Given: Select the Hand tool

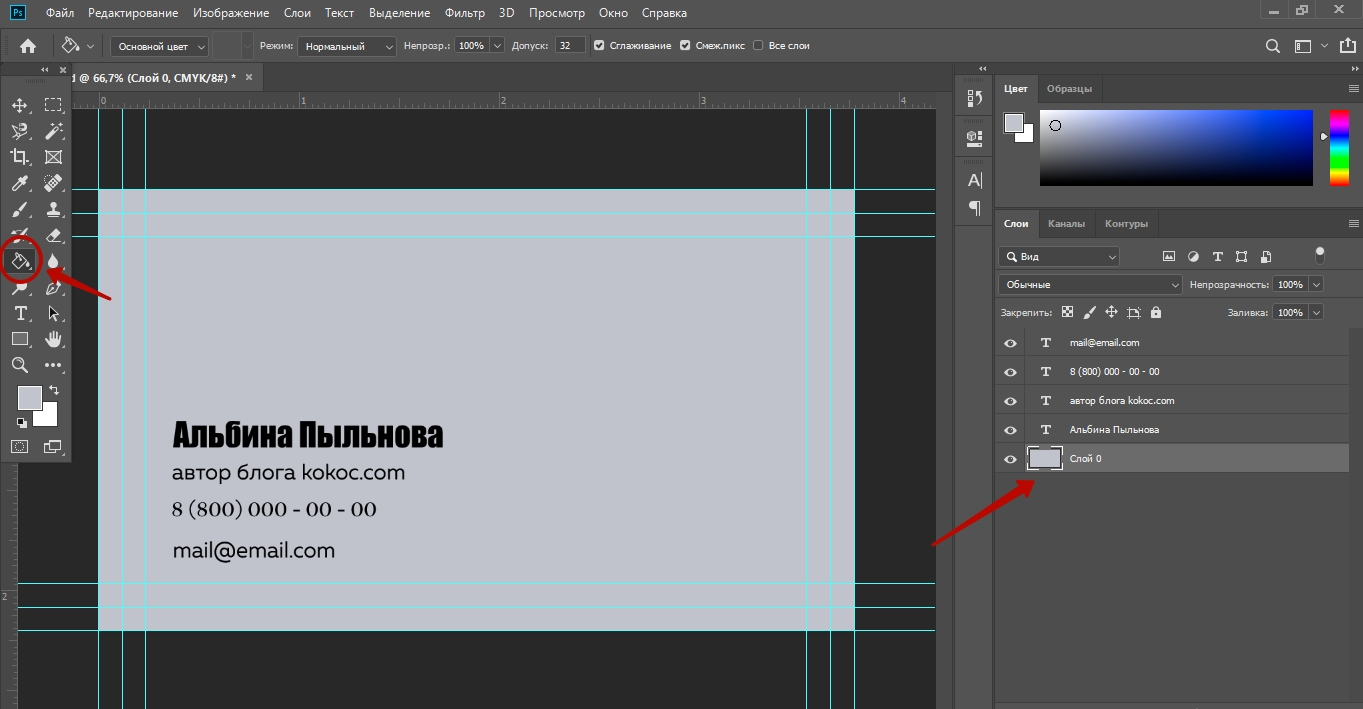Looking at the screenshot, I should pos(53,339).
